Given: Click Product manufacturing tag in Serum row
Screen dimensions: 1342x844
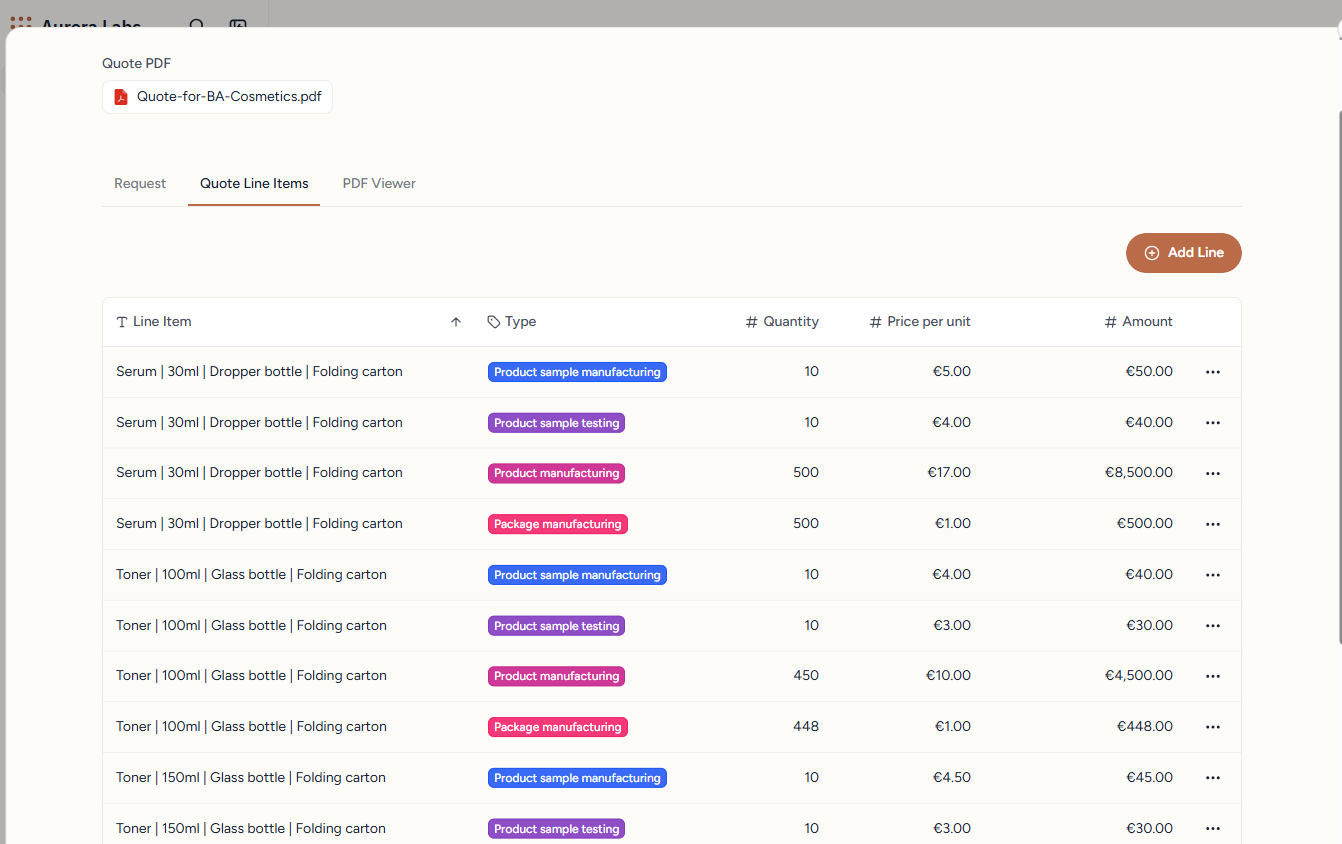Looking at the screenshot, I should coord(556,473).
